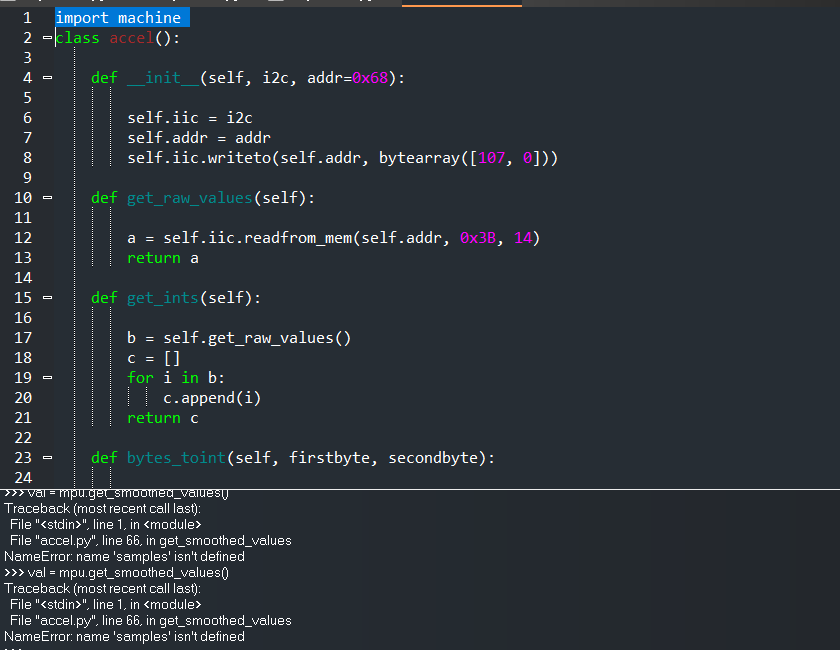Viewport: 840px width, 650px height.
Task: Click 'return a' statement
Action: click(163, 258)
